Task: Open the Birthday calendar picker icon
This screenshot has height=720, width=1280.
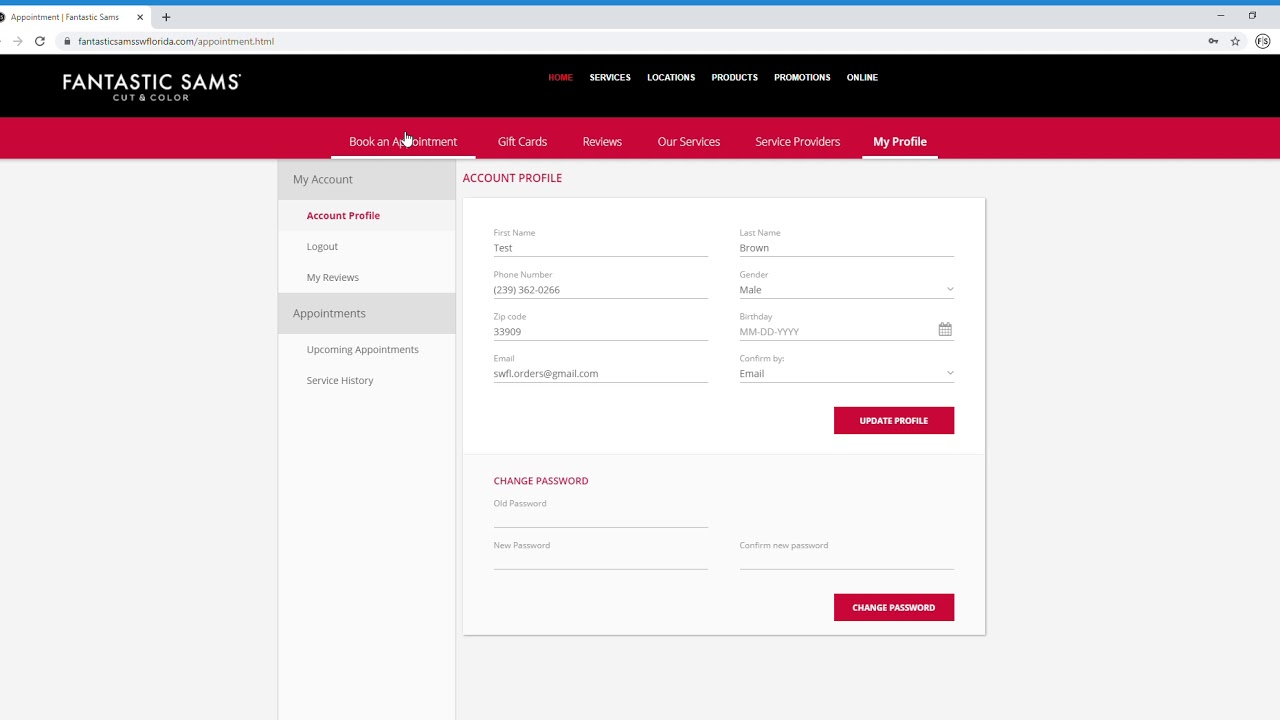Action: (945, 329)
